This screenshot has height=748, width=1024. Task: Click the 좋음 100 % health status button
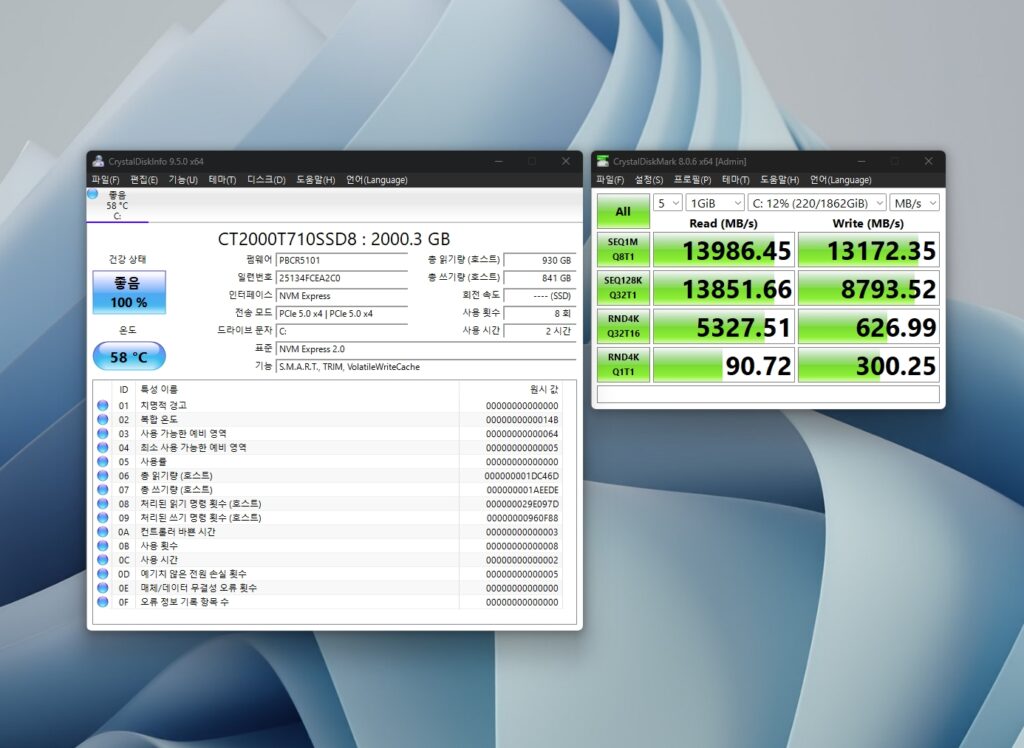[129, 292]
